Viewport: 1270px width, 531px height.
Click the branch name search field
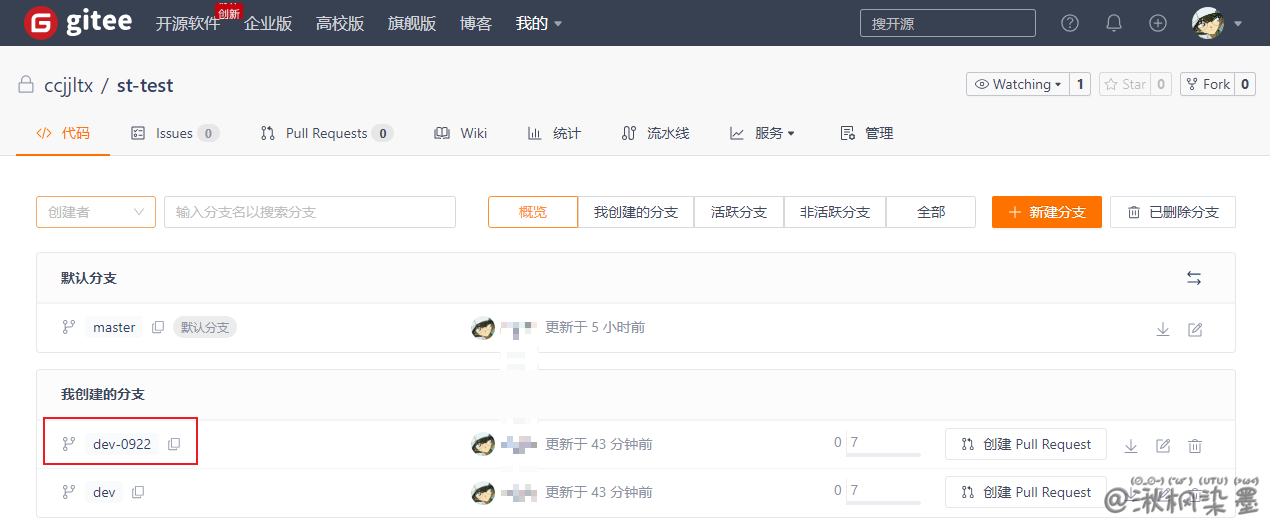click(x=310, y=212)
